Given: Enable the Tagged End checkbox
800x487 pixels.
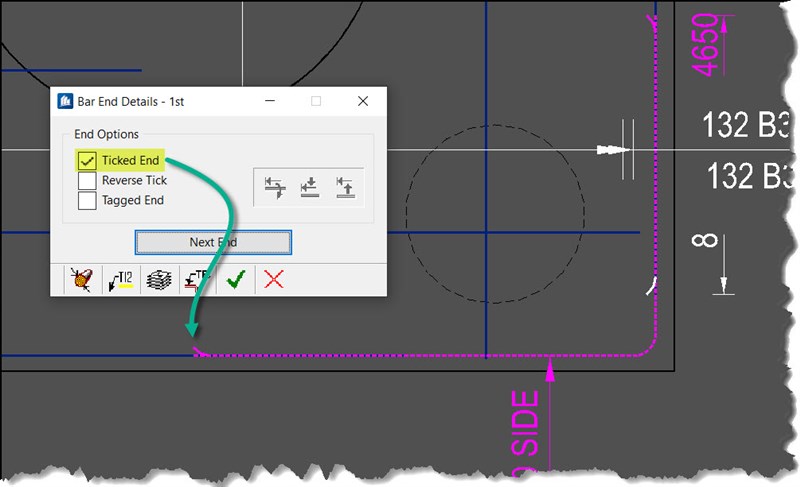Looking at the screenshot, I should 87,200.
